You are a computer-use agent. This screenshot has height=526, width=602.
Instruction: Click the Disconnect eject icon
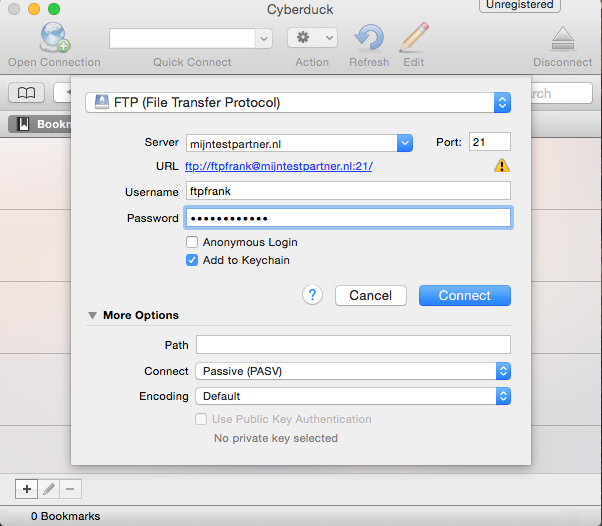[x=562, y=39]
